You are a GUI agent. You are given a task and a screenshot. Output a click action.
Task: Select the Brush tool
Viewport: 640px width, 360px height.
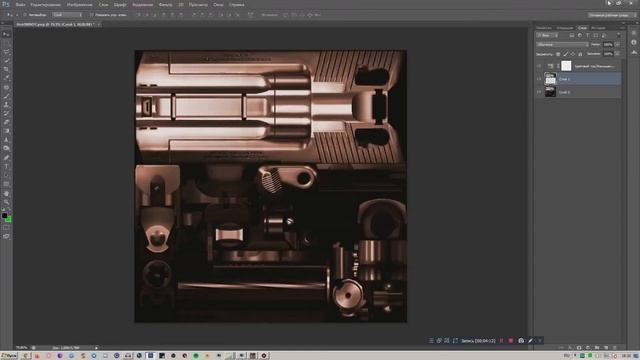6,96
